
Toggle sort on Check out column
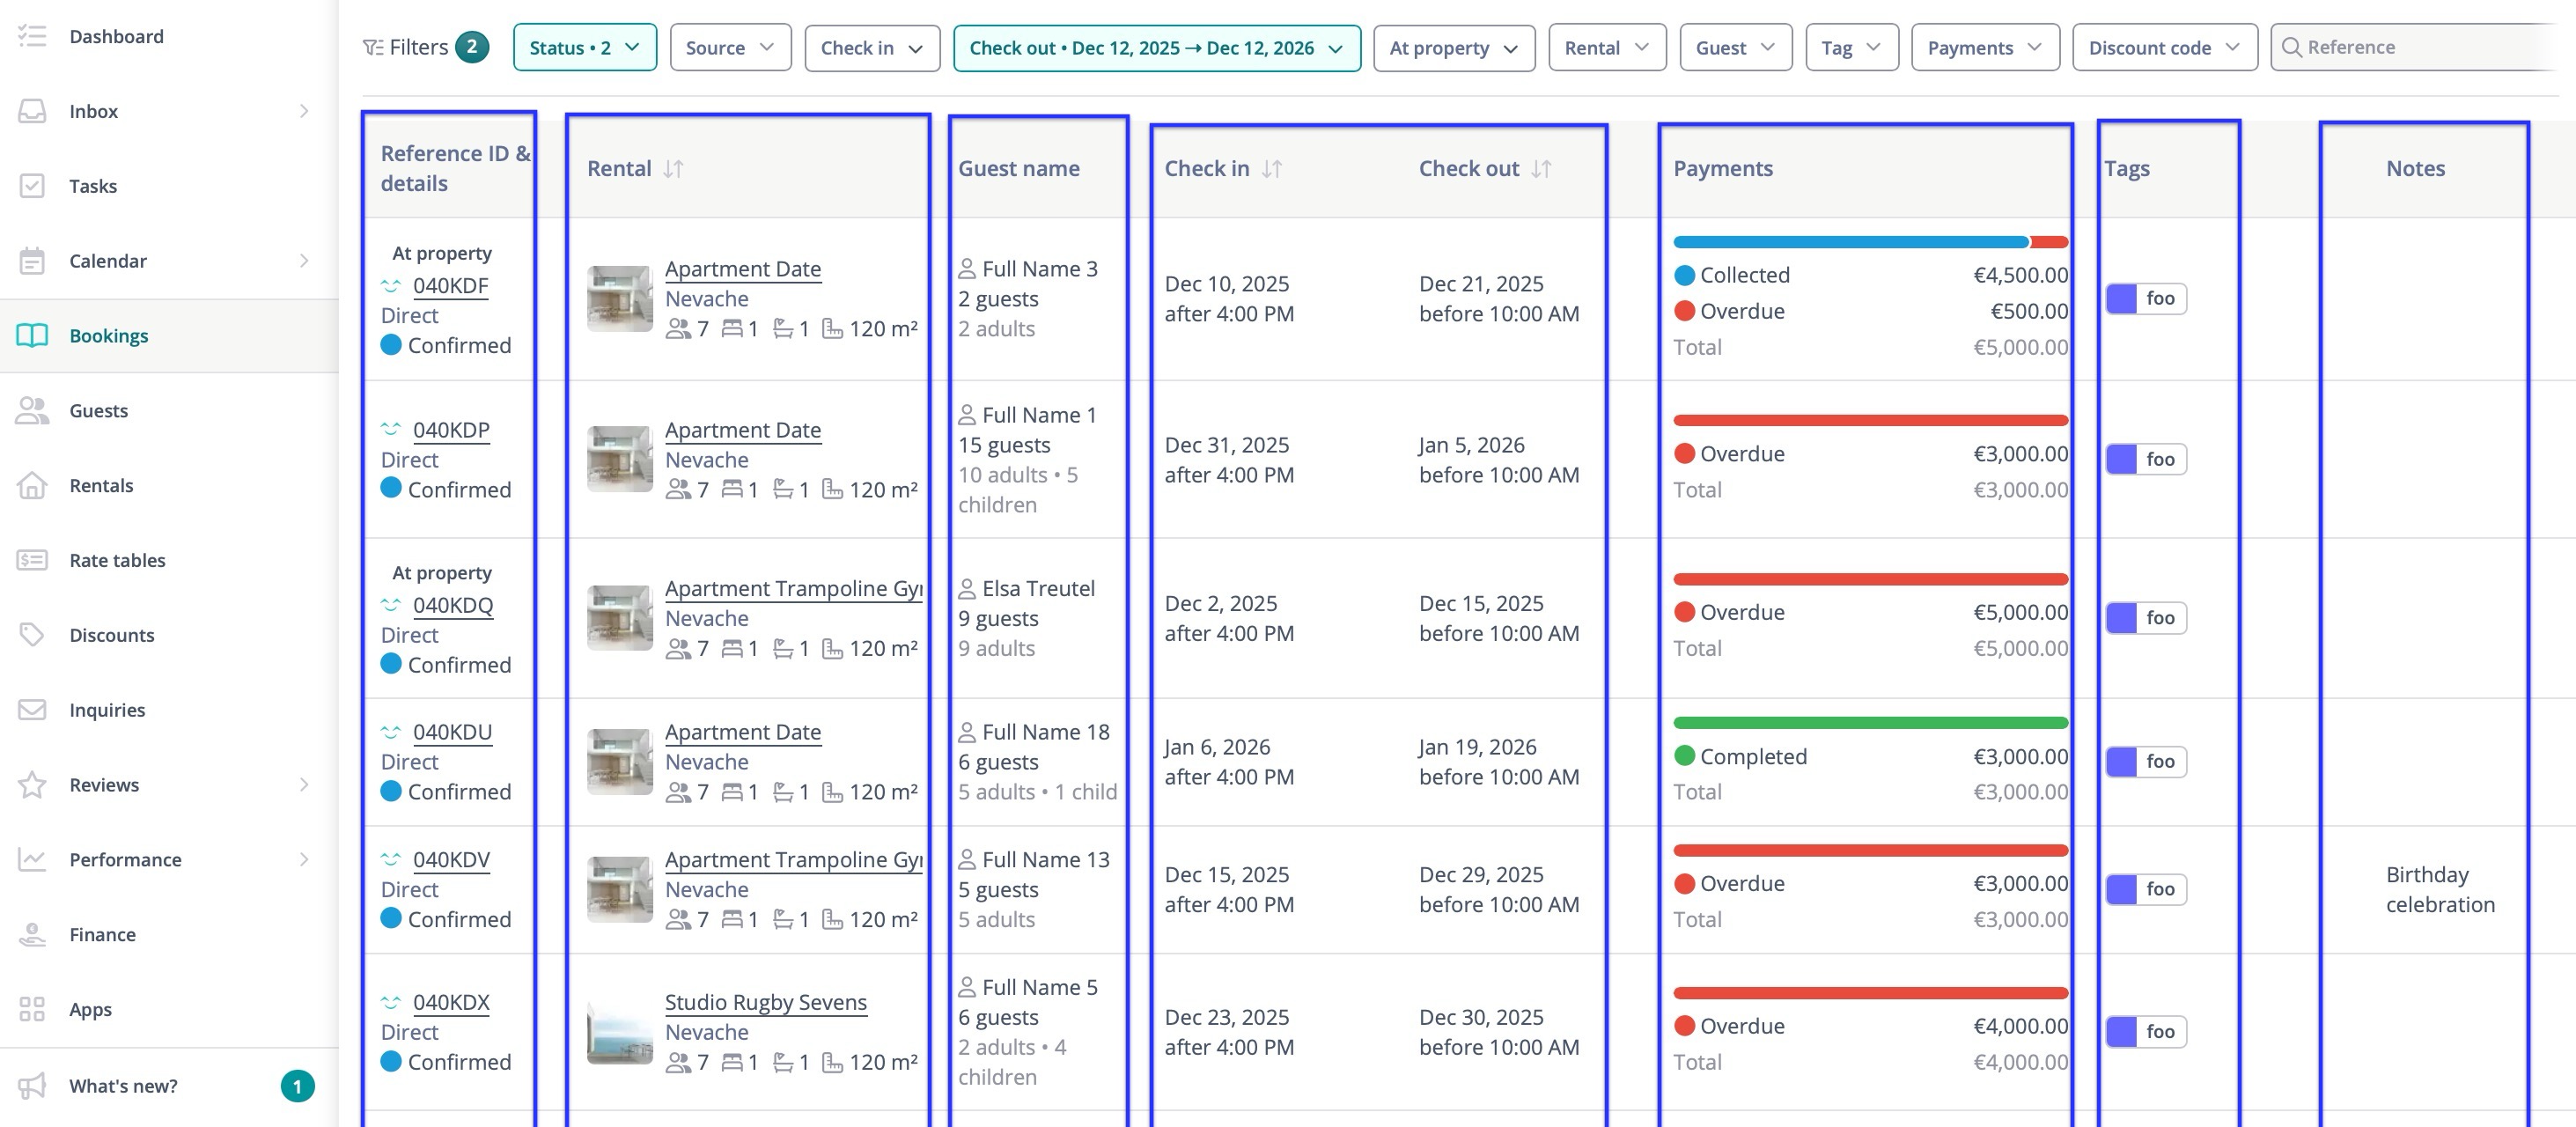point(1541,169)
